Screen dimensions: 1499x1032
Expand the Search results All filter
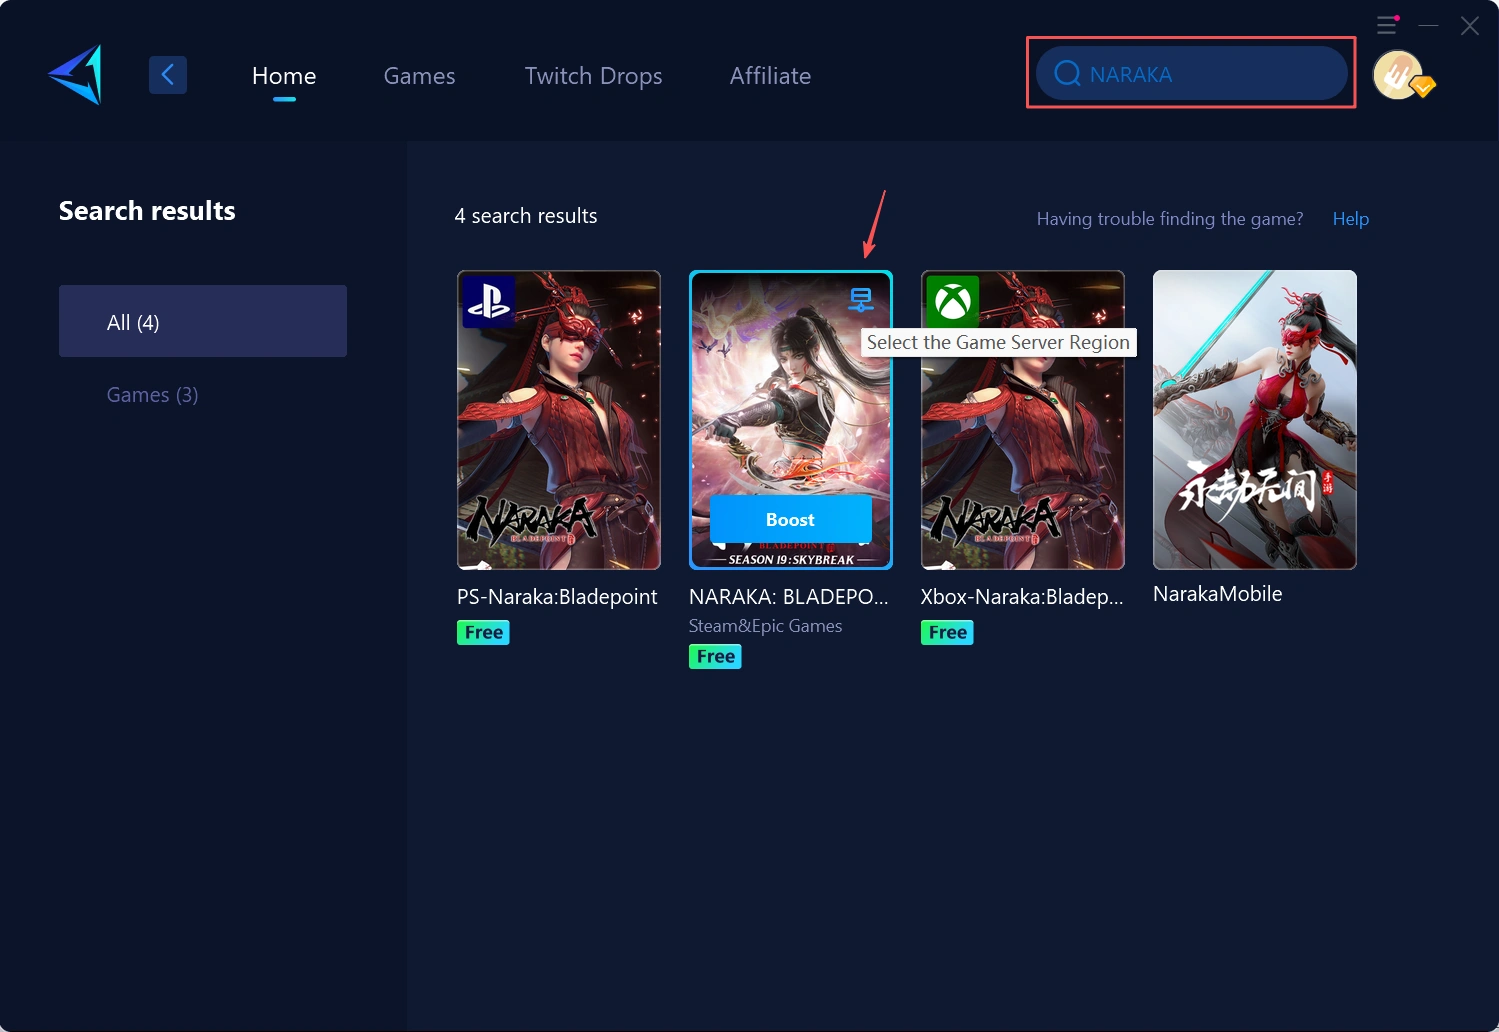pos(203,321)
